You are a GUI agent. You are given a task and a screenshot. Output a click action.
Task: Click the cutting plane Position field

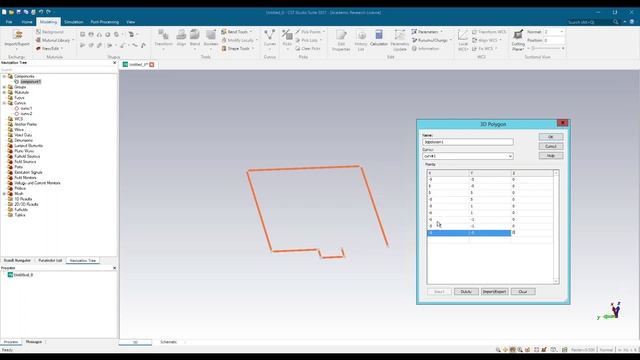click(x=554, y=40)
